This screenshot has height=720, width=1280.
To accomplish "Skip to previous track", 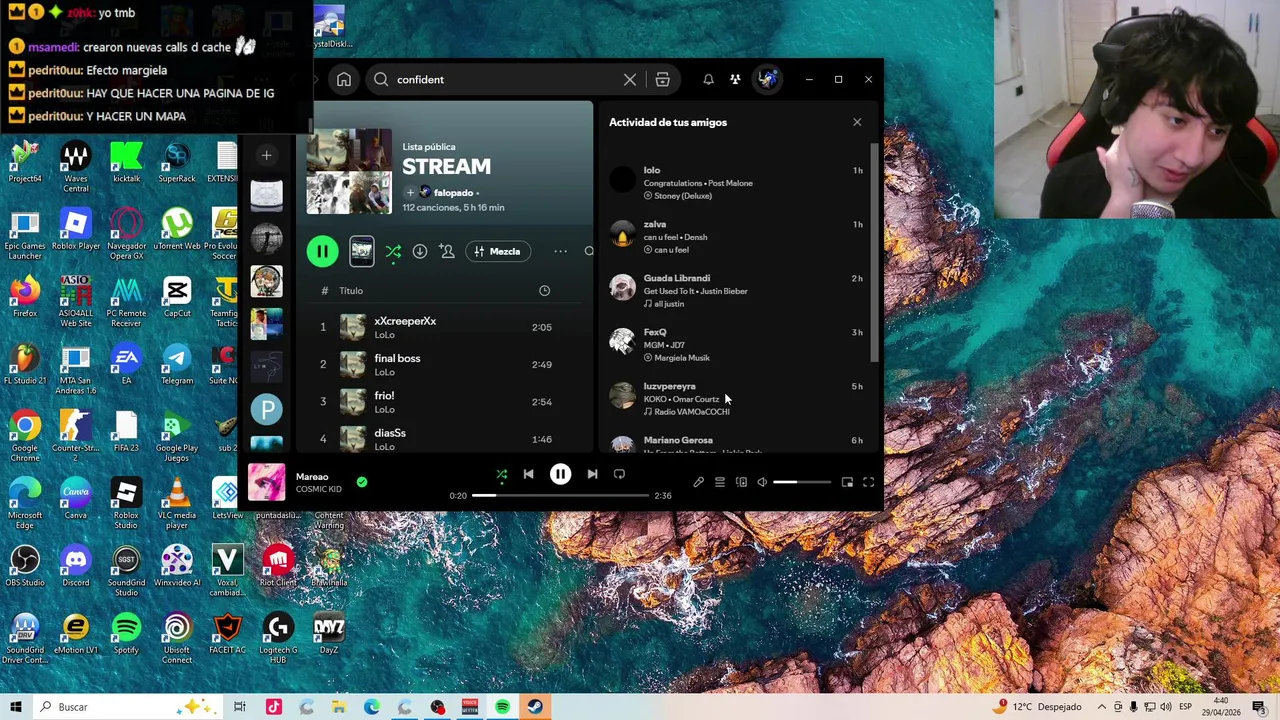I will click(528, 475).
